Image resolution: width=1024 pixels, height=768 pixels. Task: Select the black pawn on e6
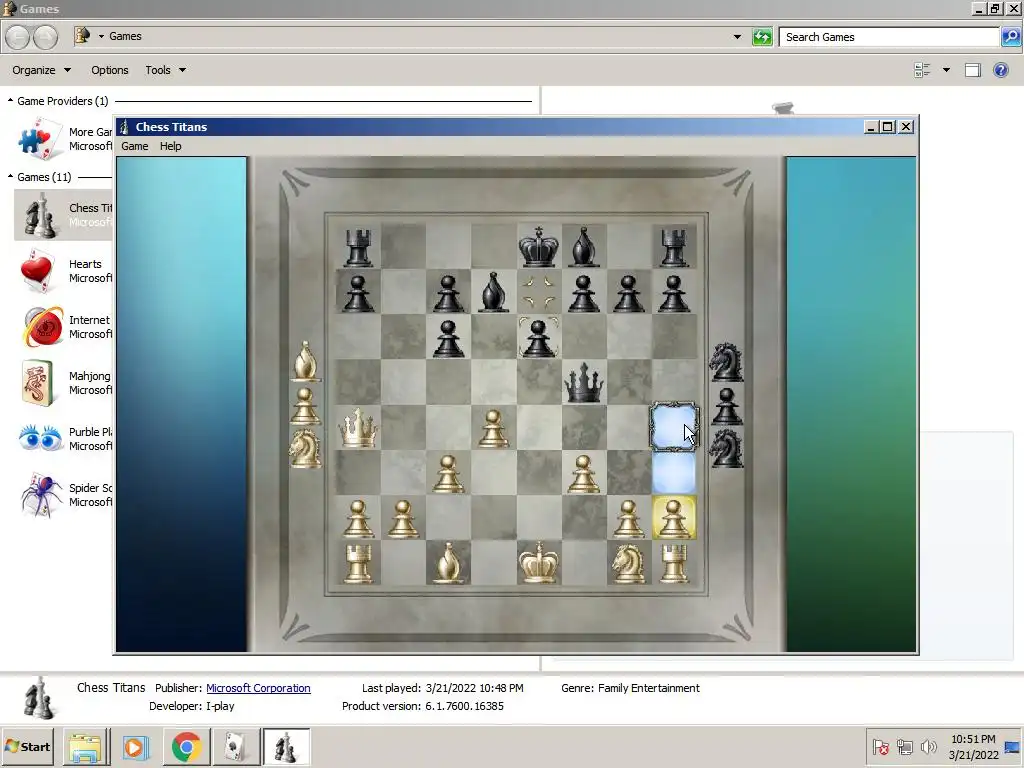point(538,338)
